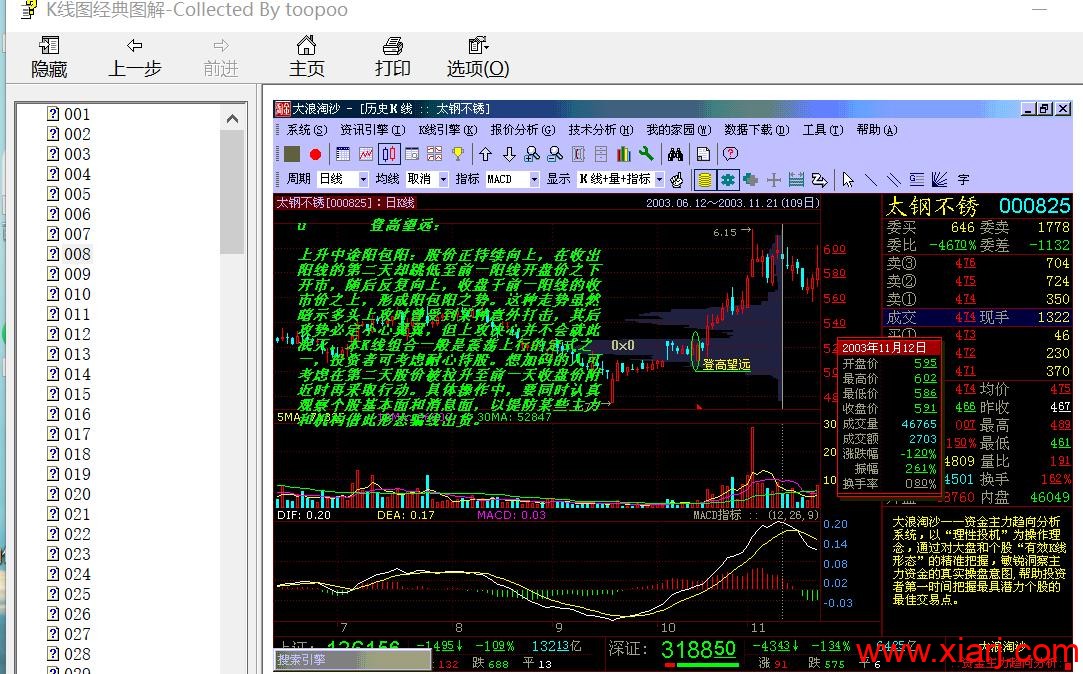This screenshot has height=674, width=1083.
Task: Select the arrow pointer tool
Action: [x=848, y=180]
